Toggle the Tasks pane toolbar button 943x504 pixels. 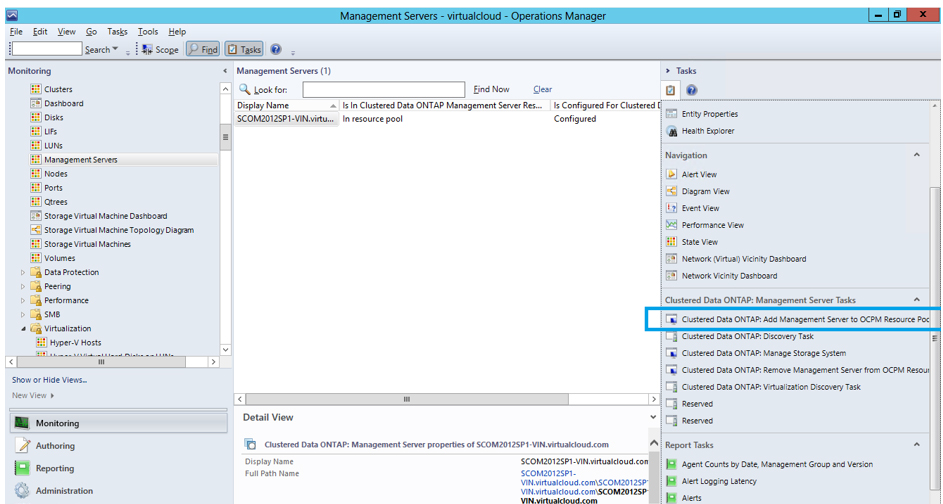(244, 49)
